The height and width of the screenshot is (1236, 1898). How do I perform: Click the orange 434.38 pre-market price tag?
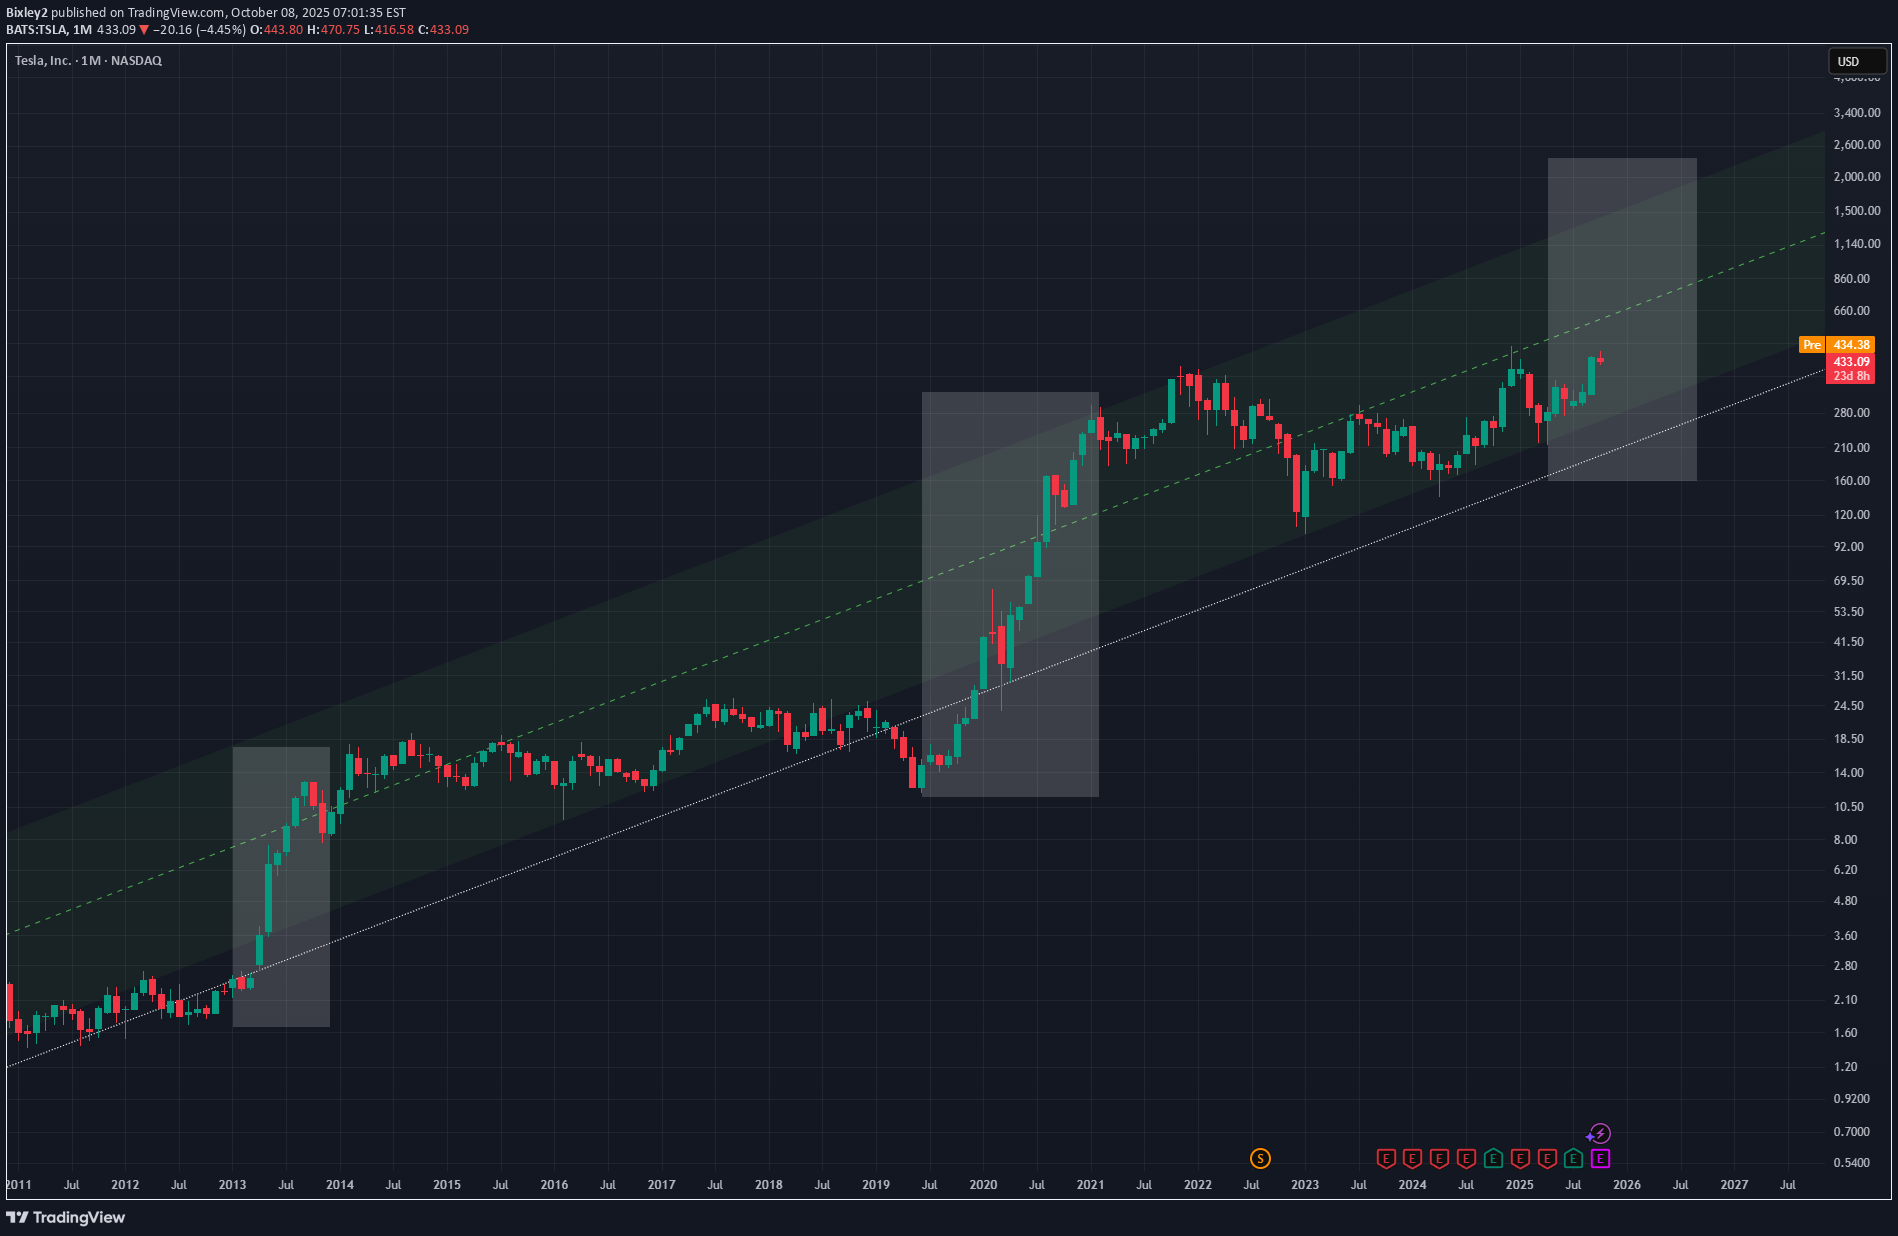point(1851,345)
